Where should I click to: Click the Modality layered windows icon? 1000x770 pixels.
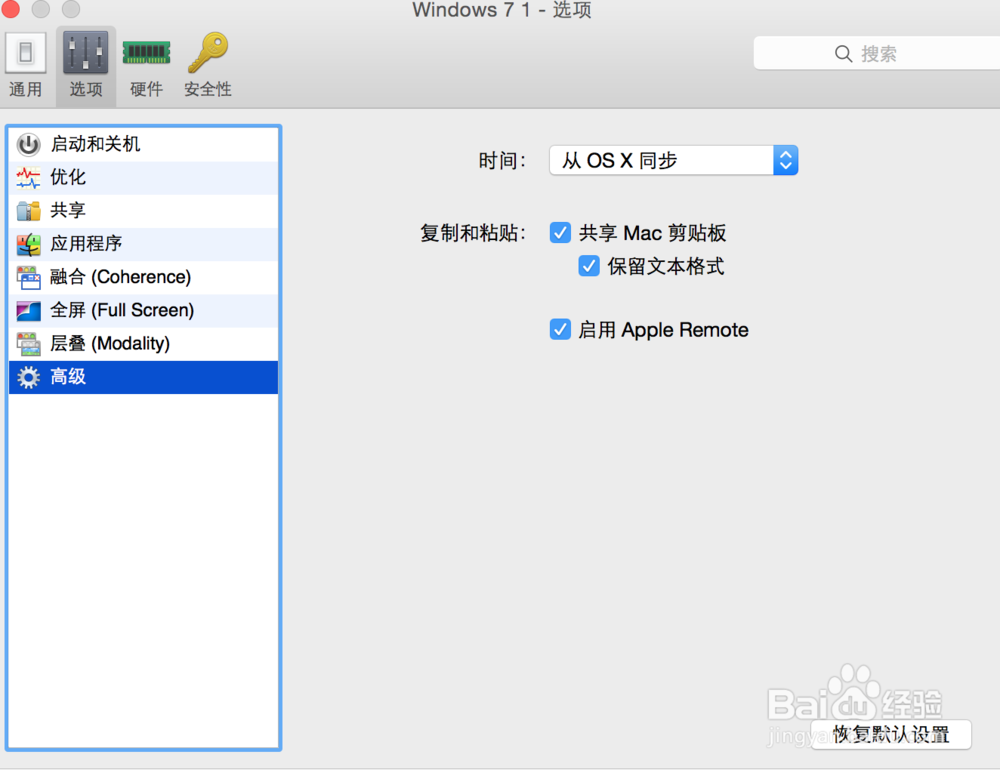29,344
